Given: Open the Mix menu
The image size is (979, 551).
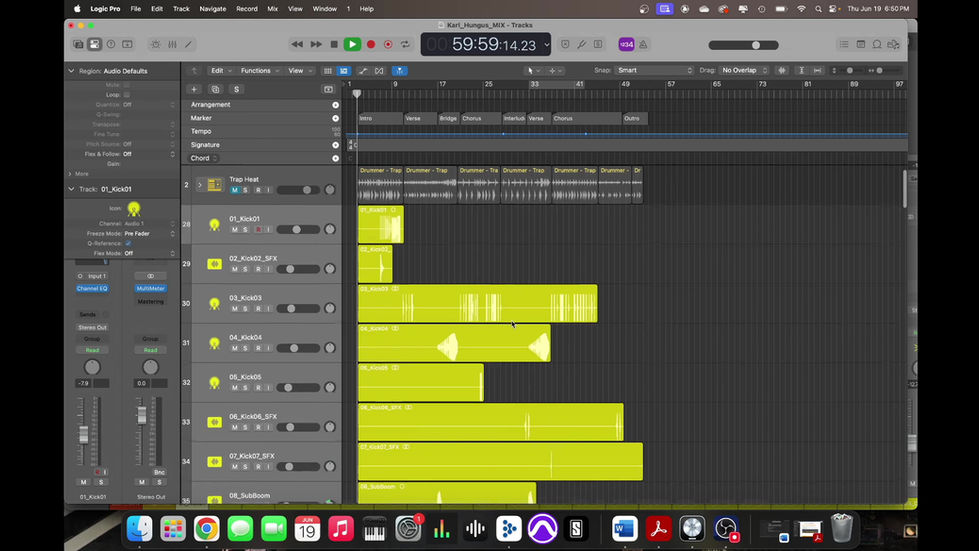Looking at the screenshot, I should click(x=273, y=9).
